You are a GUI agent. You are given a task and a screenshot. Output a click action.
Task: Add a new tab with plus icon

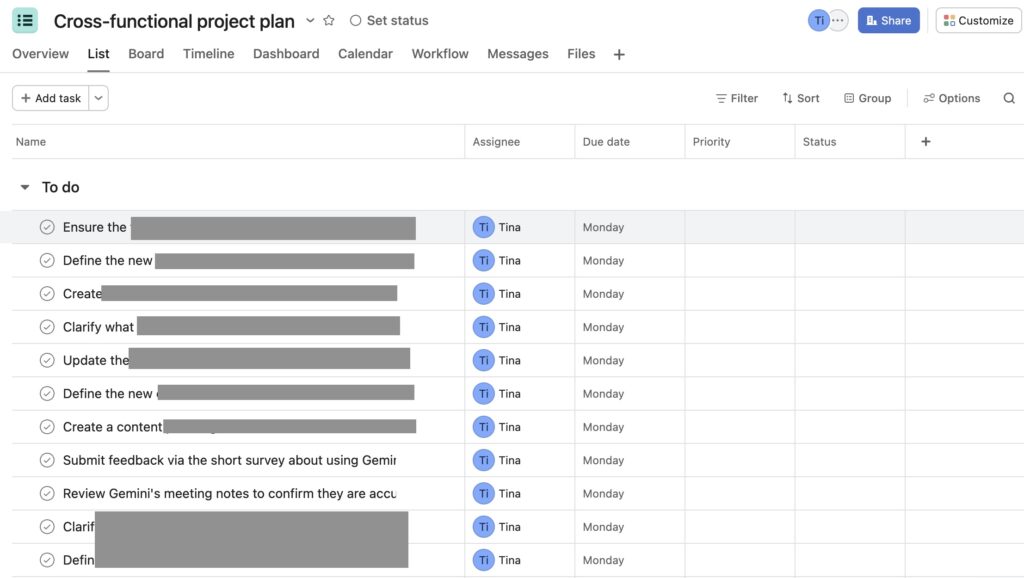click(619, 55)
